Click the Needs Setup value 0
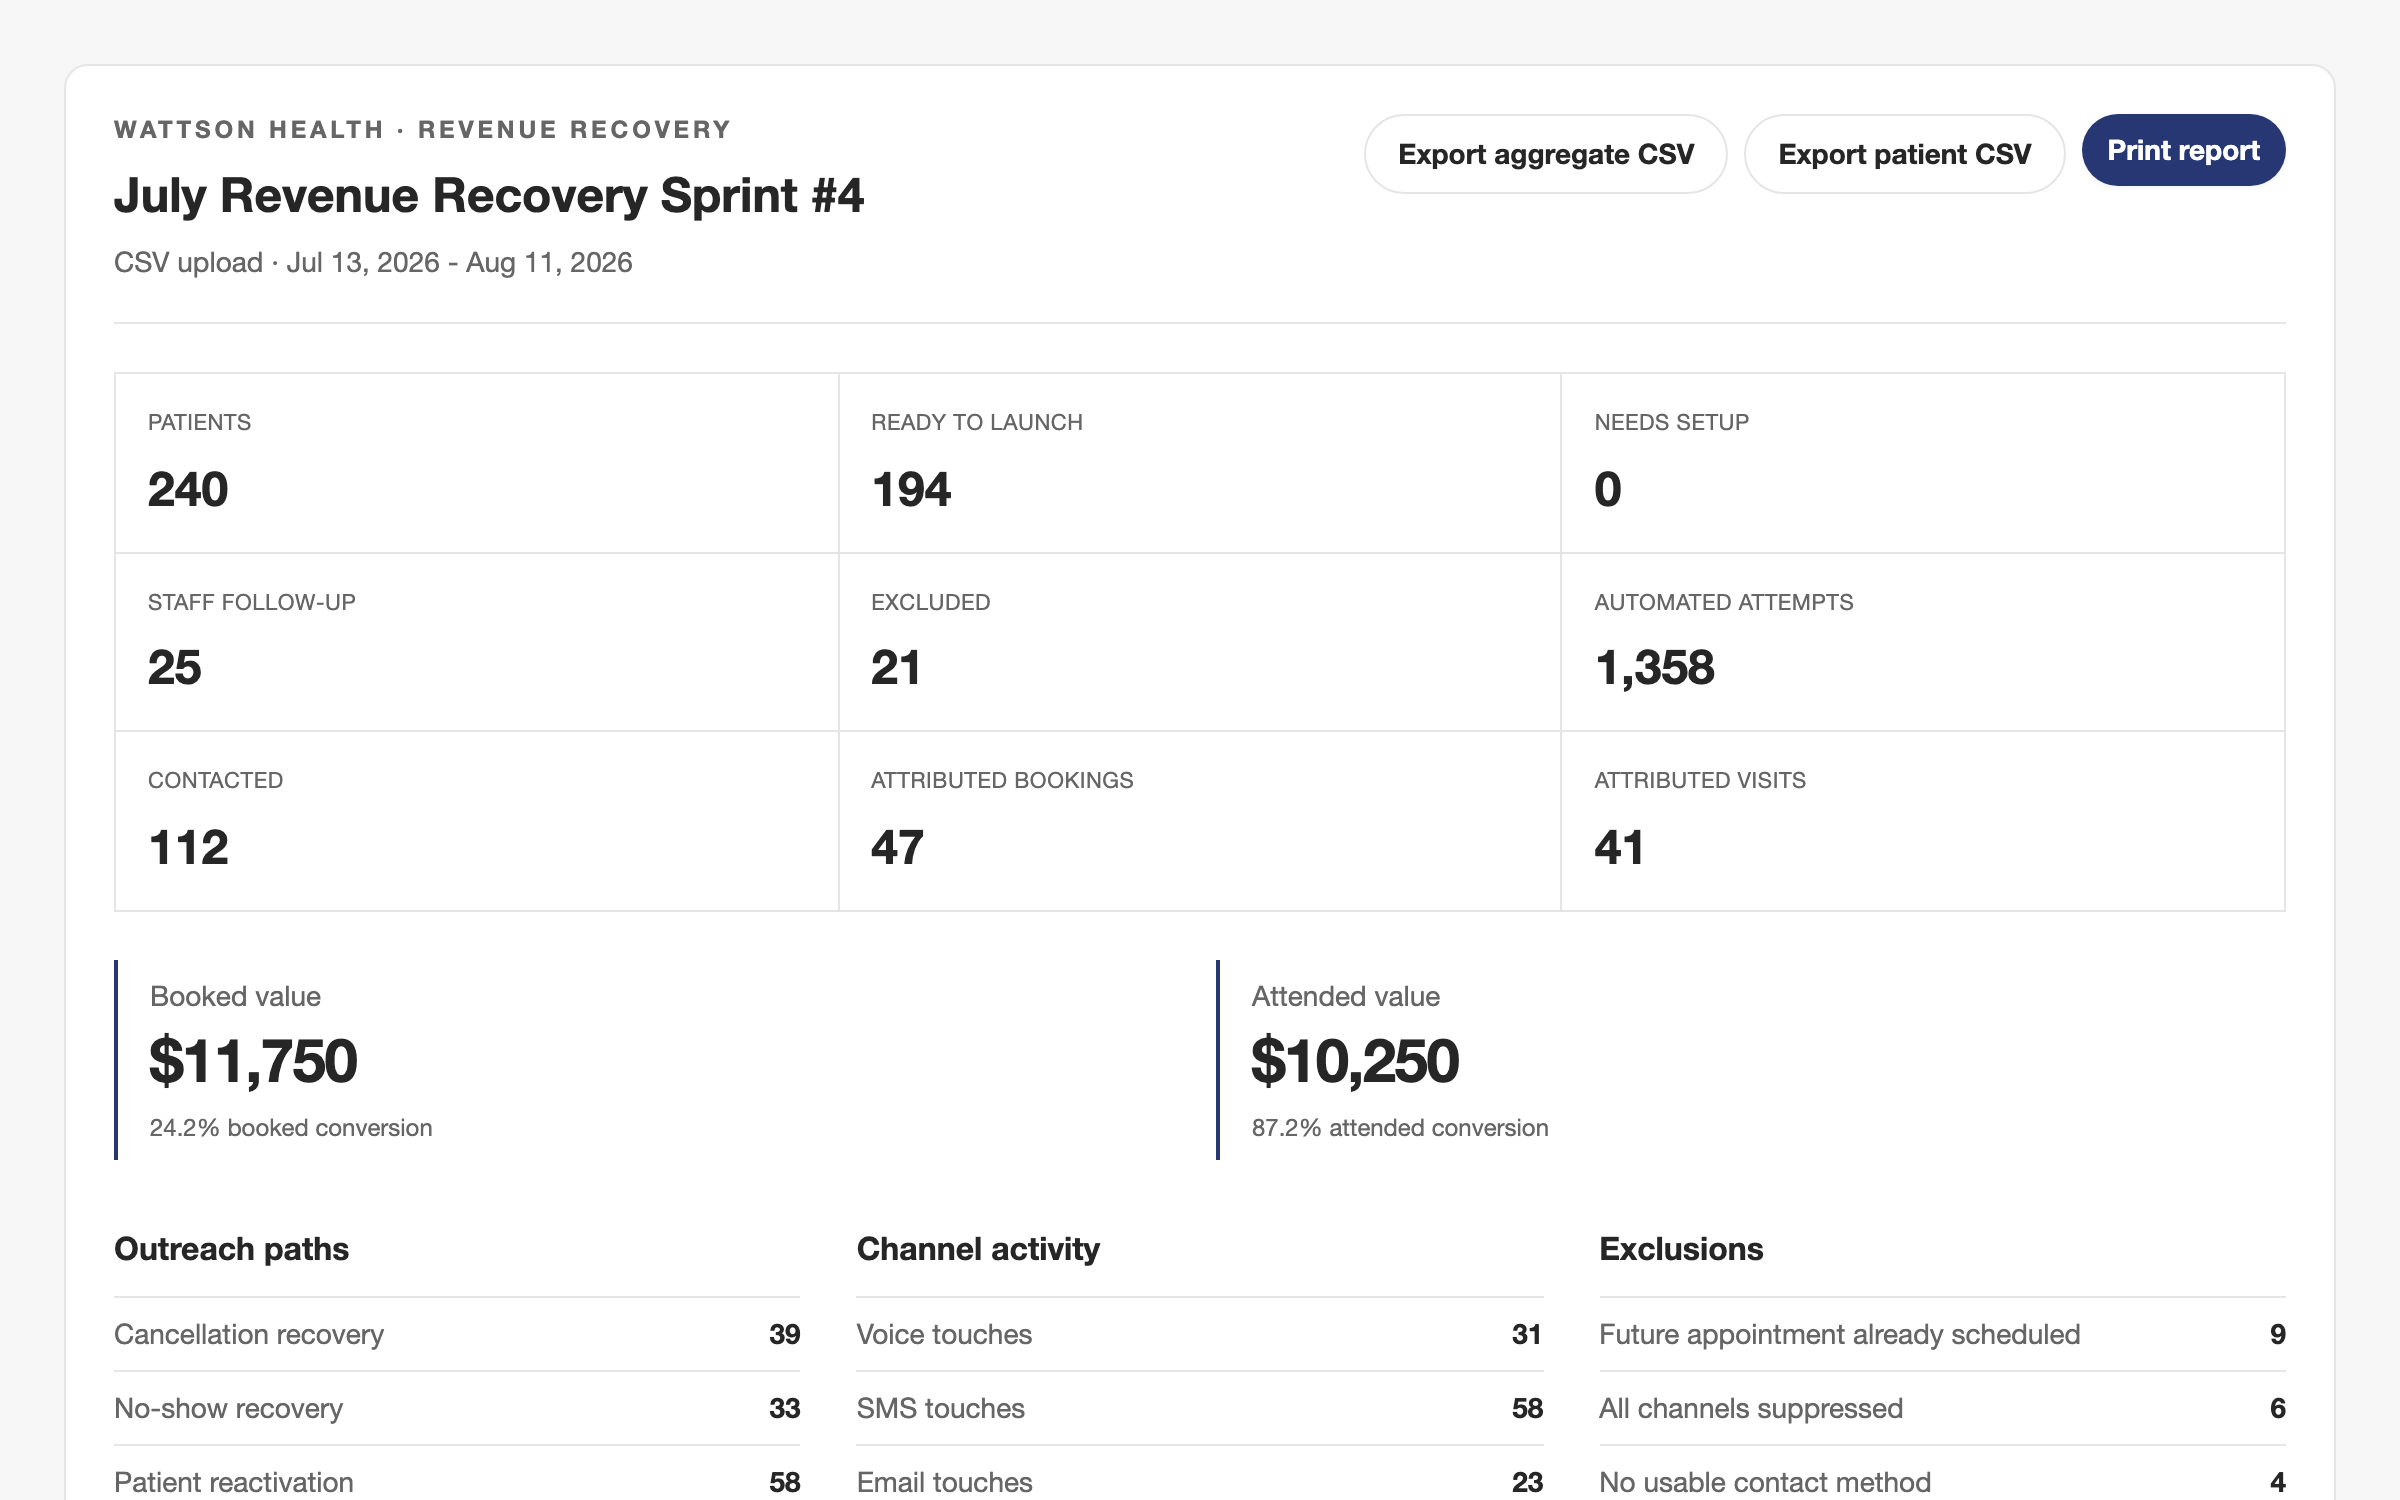Viewport: 2400px width, 1500px height. coord(1608,490)
